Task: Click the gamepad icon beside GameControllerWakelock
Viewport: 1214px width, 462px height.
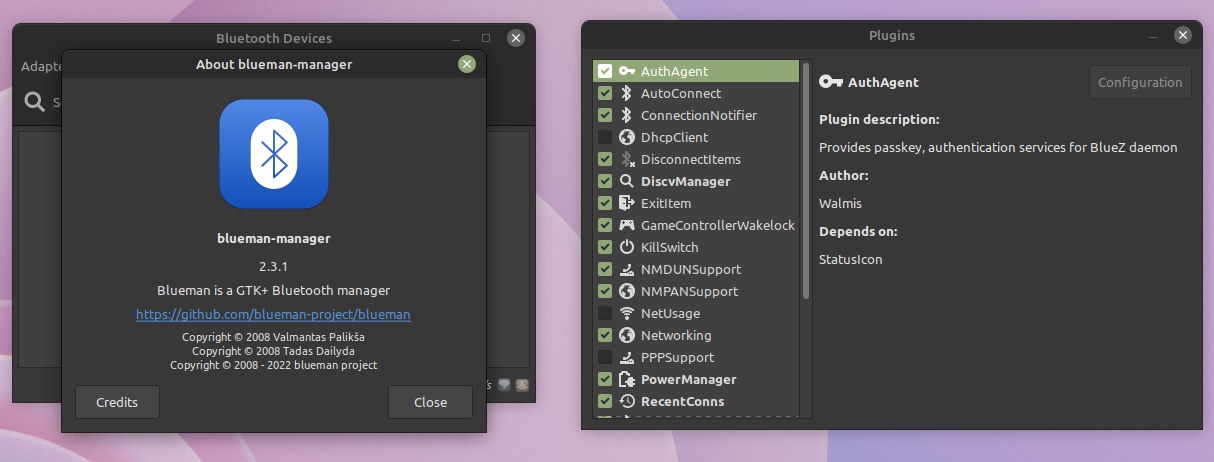Action: click(x=627, y=225)
